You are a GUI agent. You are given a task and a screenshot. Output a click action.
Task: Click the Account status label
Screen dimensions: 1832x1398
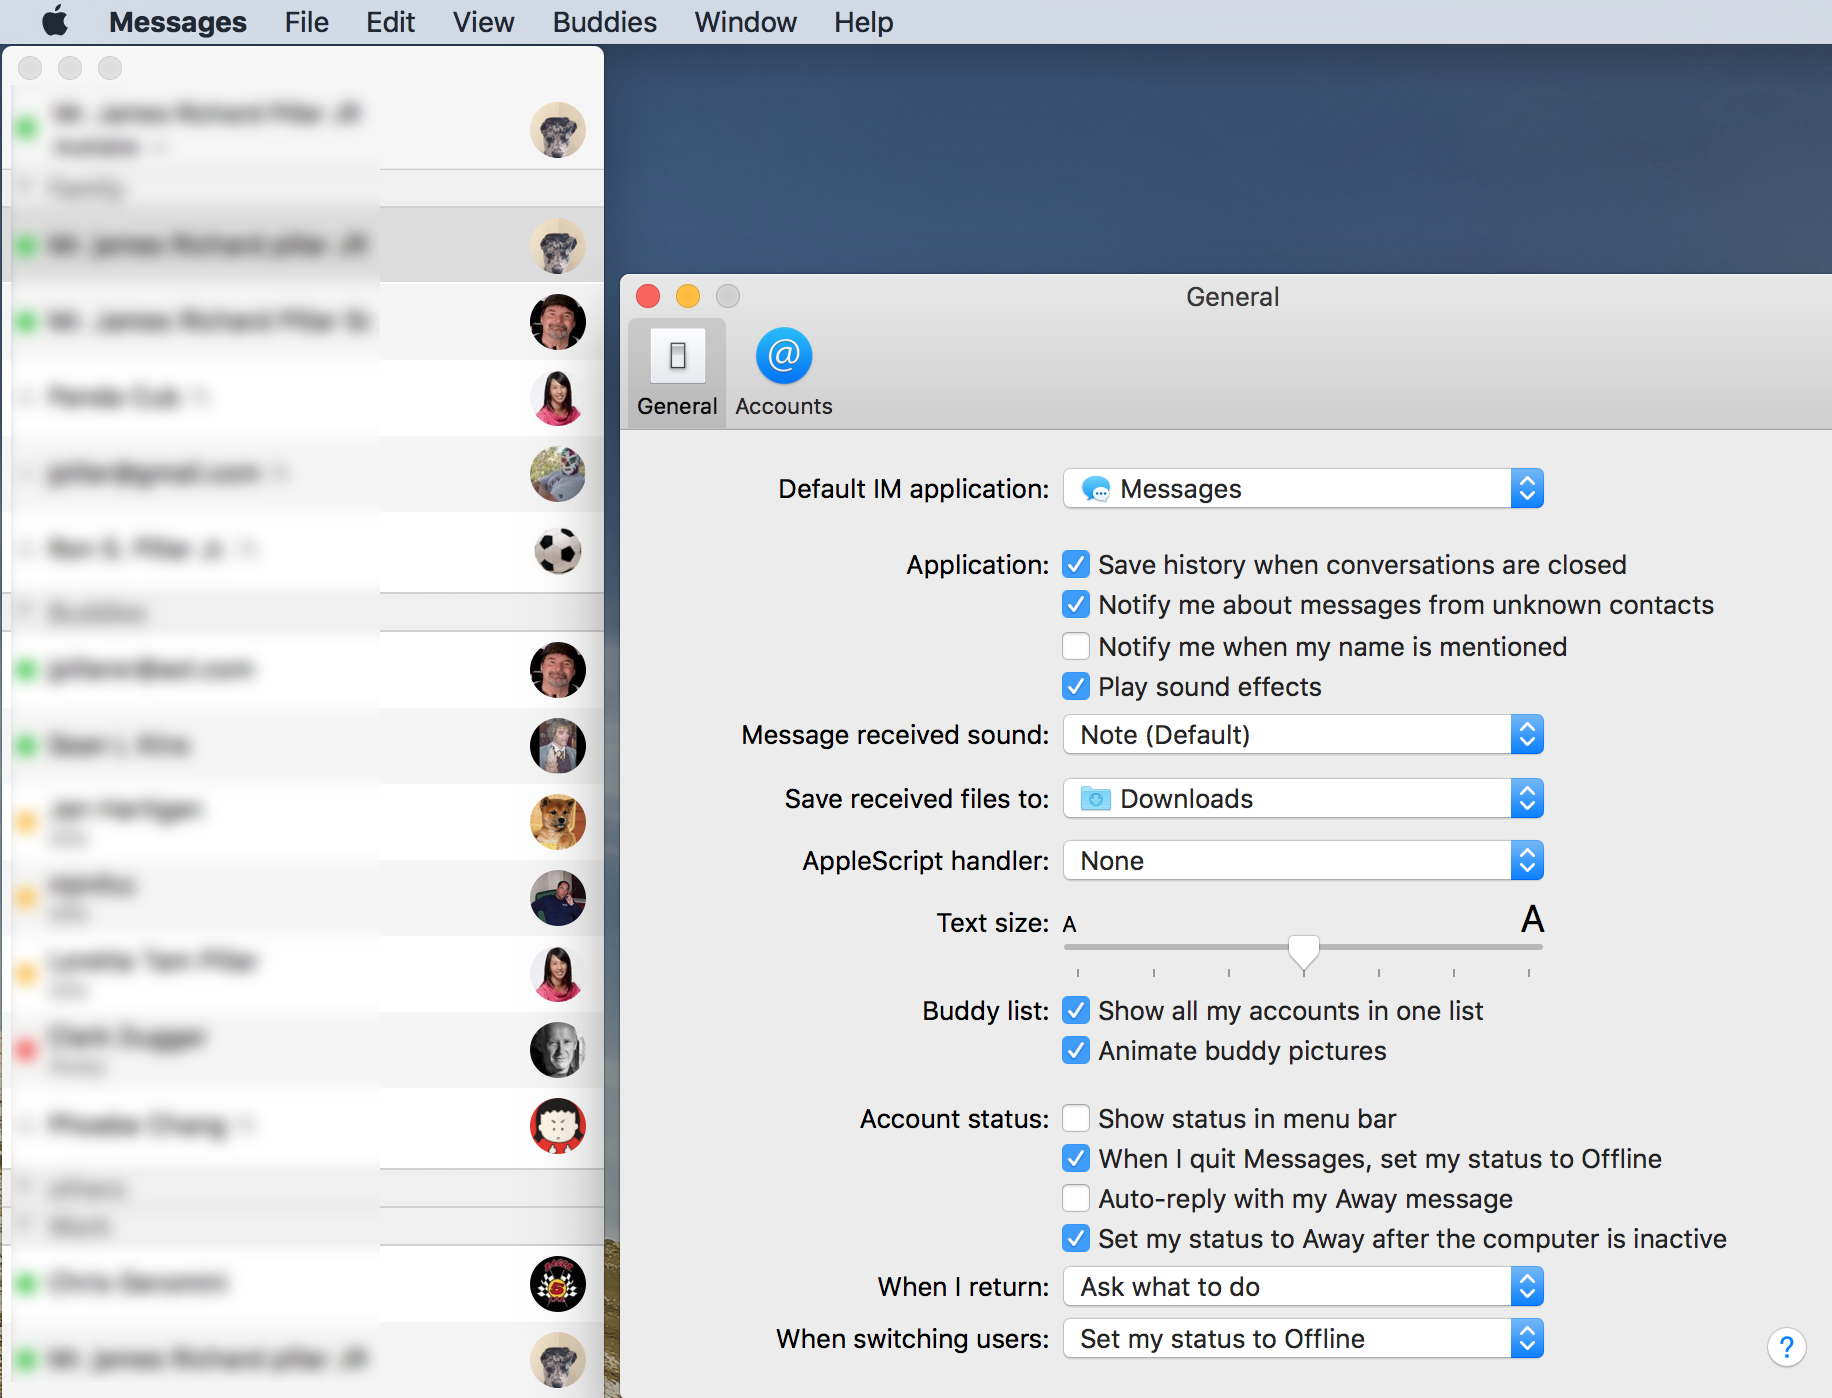954,1119
